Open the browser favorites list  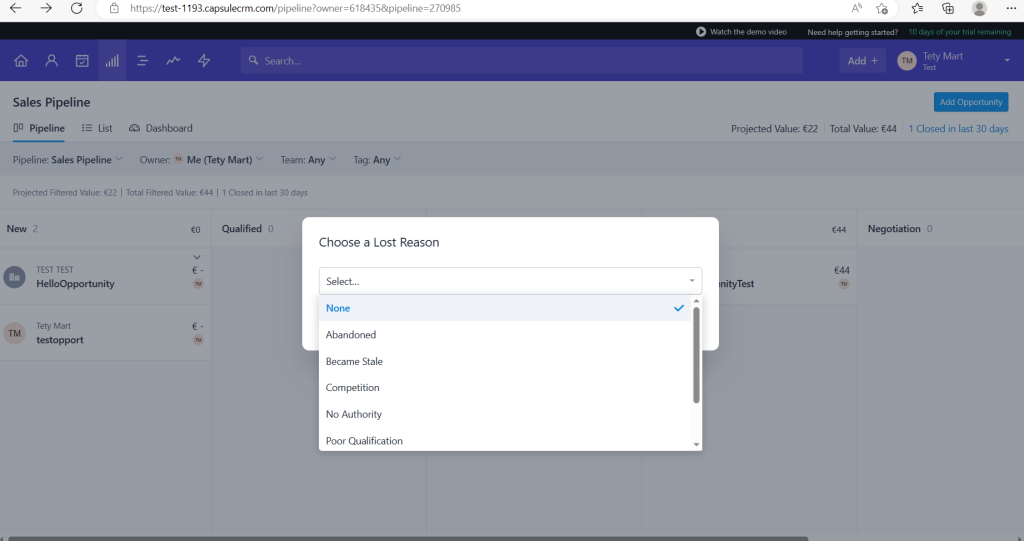918,8
